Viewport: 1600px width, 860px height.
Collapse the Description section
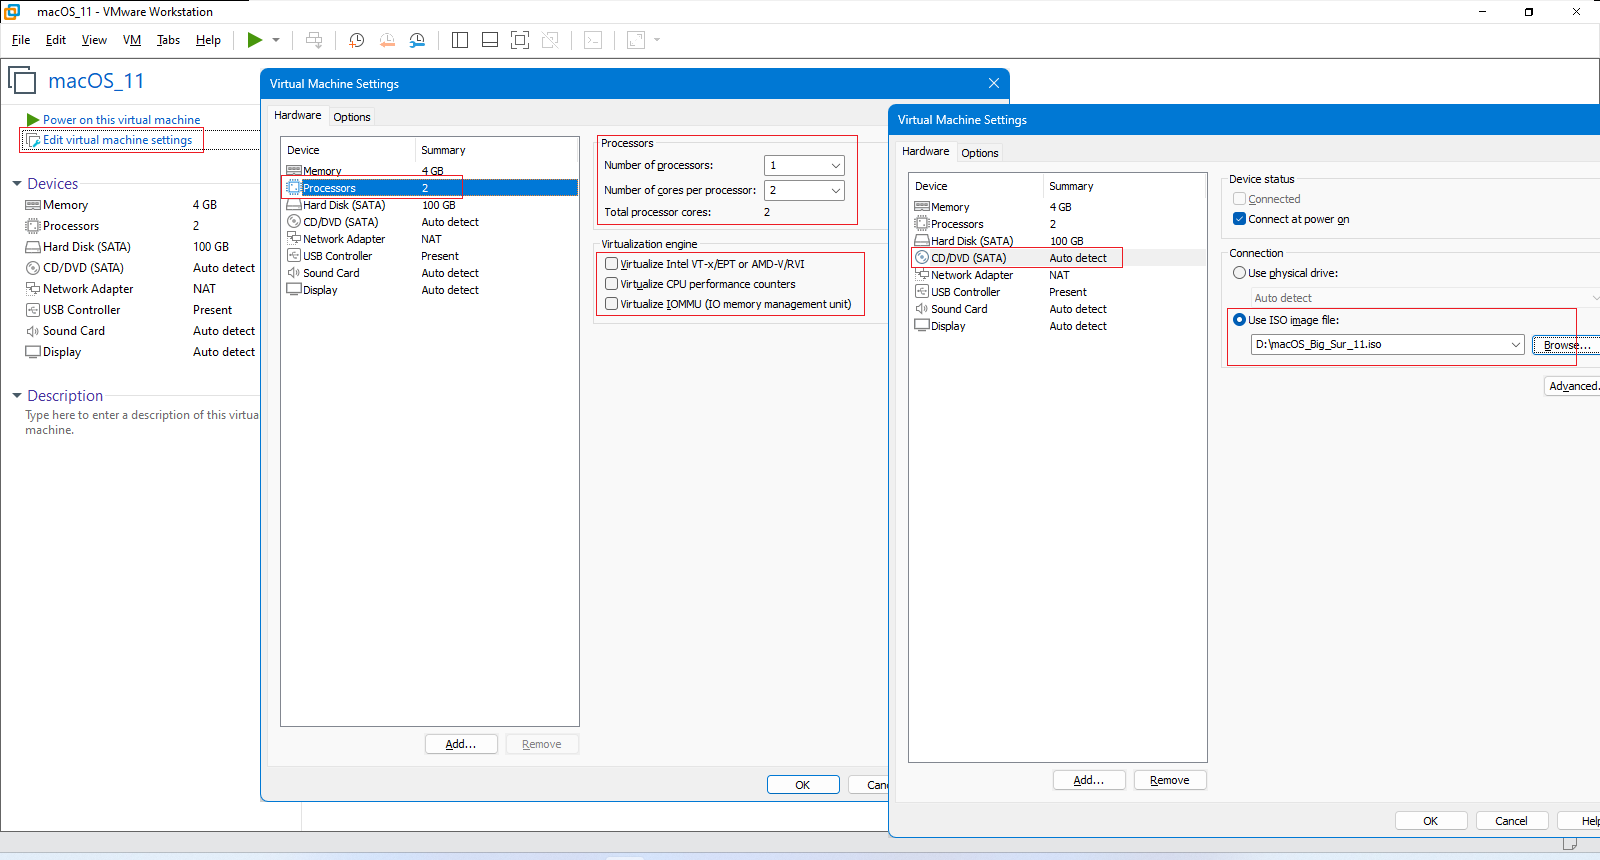pos(17,396)
